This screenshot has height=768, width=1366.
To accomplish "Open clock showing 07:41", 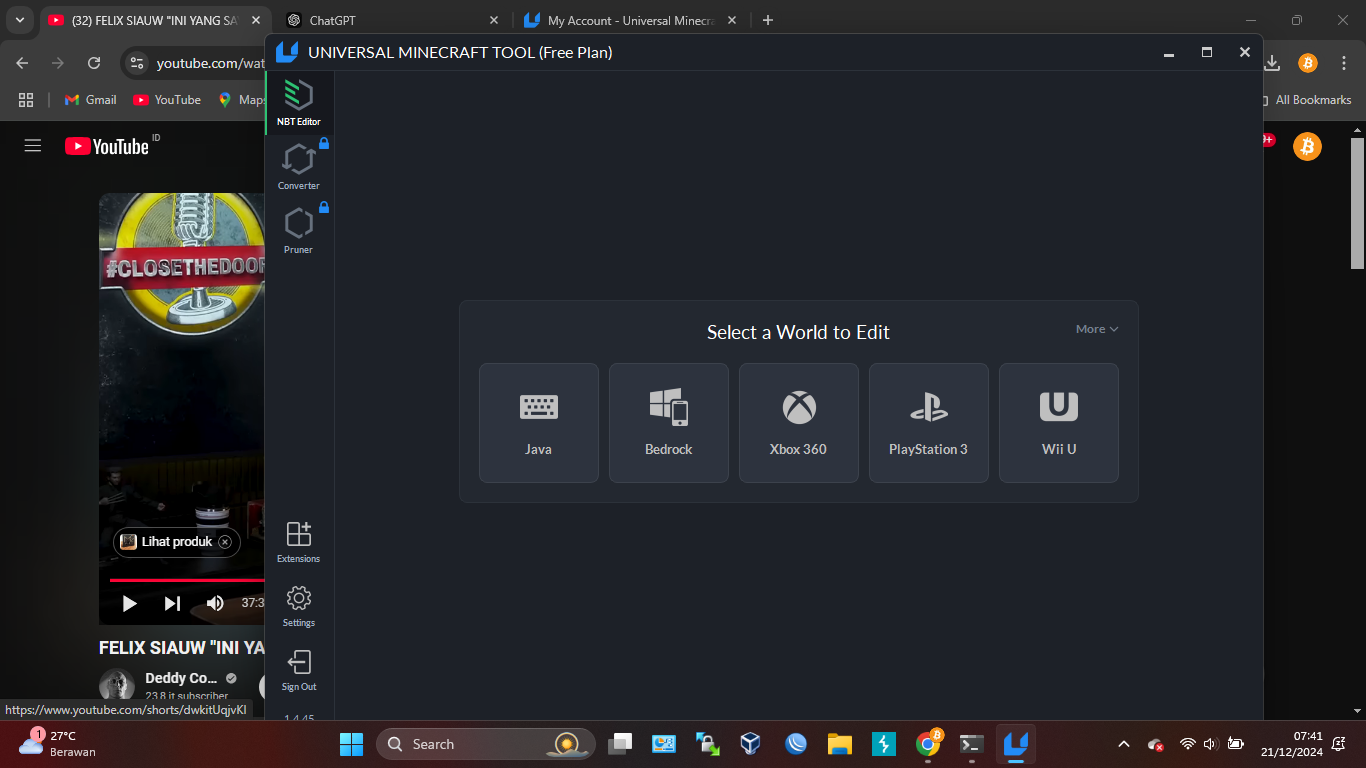I will (1291, 744).
